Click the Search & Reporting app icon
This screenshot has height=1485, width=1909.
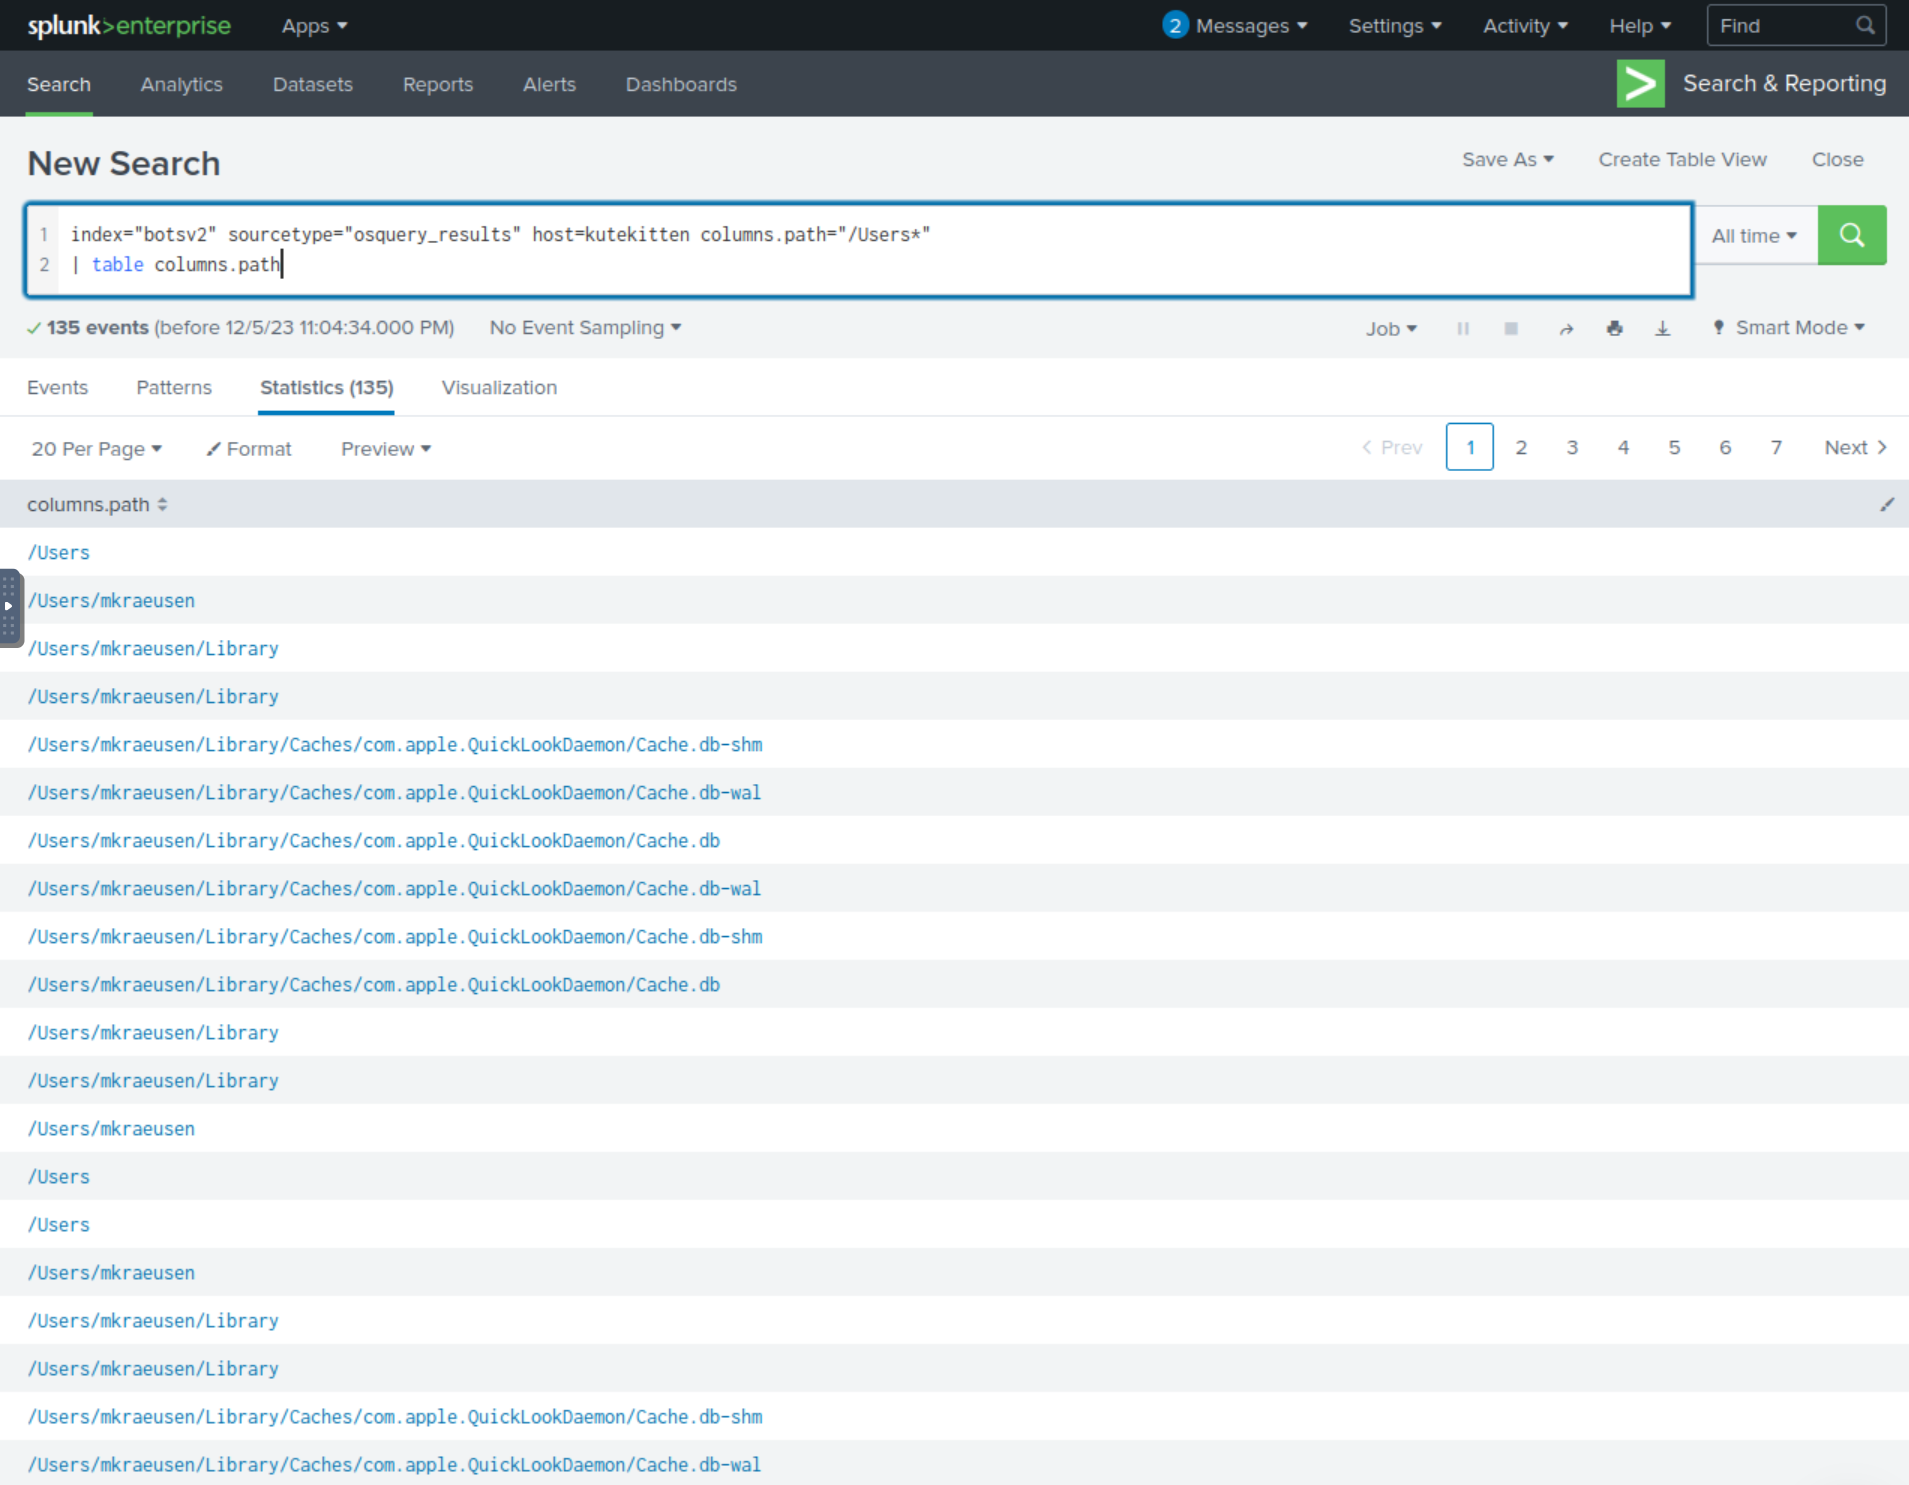(1640, 84)
